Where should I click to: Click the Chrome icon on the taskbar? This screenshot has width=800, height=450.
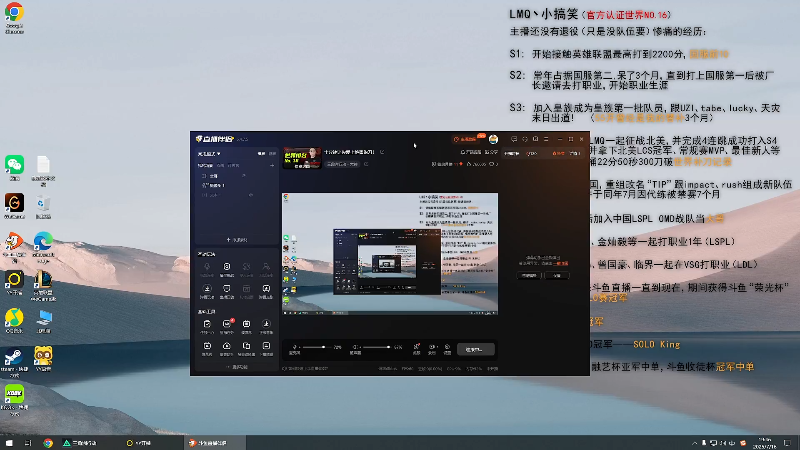click(x=48, y=443)
